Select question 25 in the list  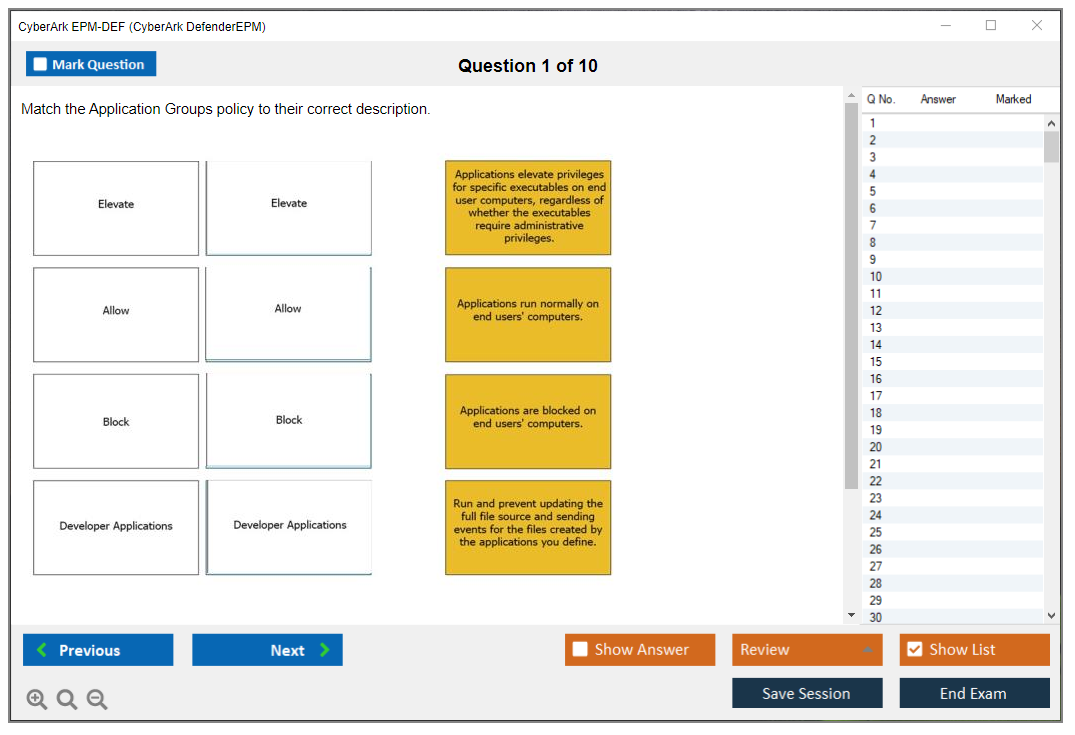pyautogui.click(x=876, y=532)
